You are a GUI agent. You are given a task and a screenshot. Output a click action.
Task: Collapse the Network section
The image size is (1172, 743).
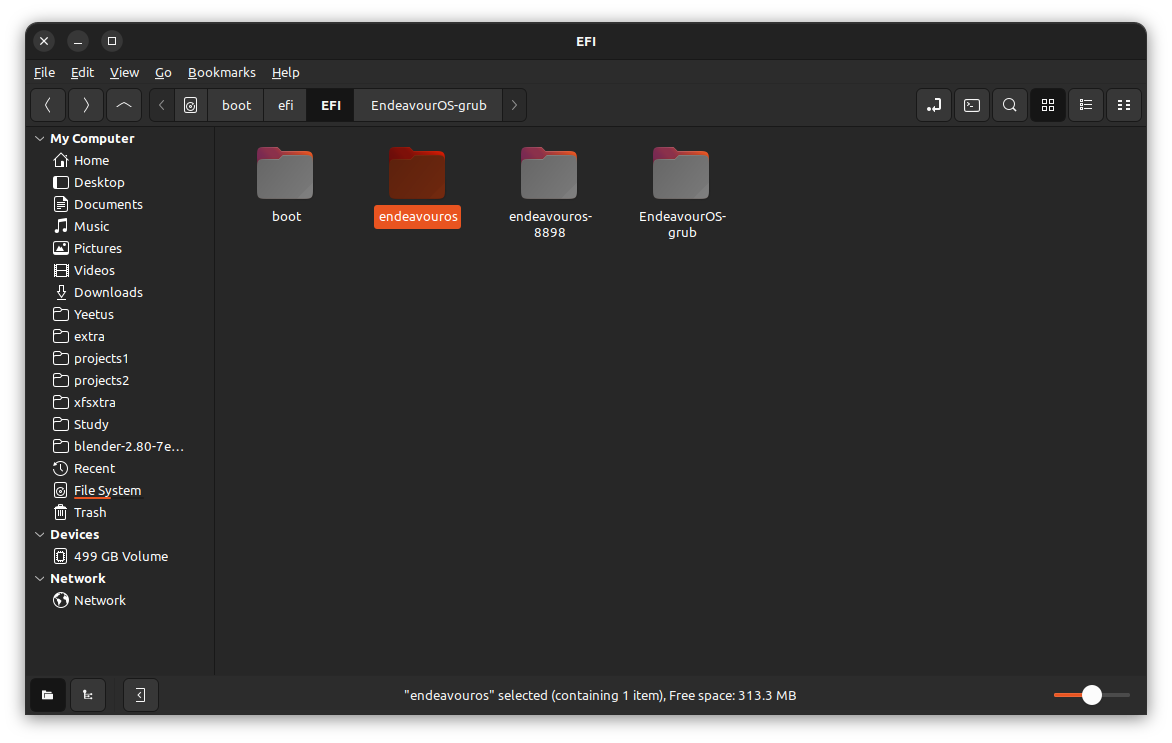[x=40, y=579]
